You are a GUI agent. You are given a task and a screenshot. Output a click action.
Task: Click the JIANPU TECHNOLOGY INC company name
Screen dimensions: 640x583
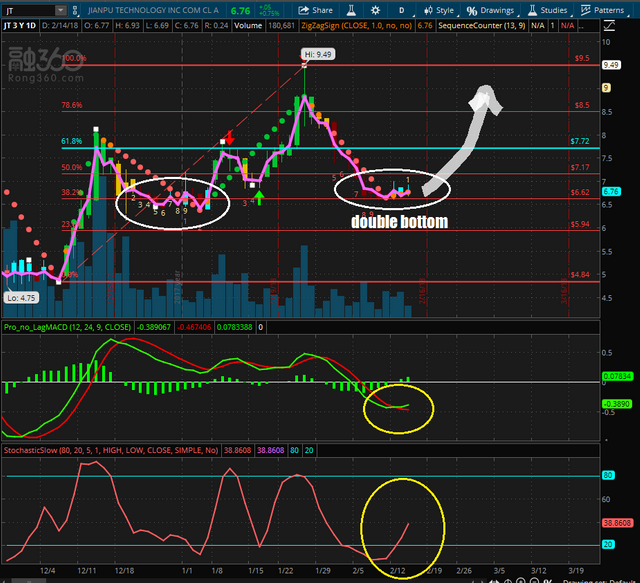(153, 10)
